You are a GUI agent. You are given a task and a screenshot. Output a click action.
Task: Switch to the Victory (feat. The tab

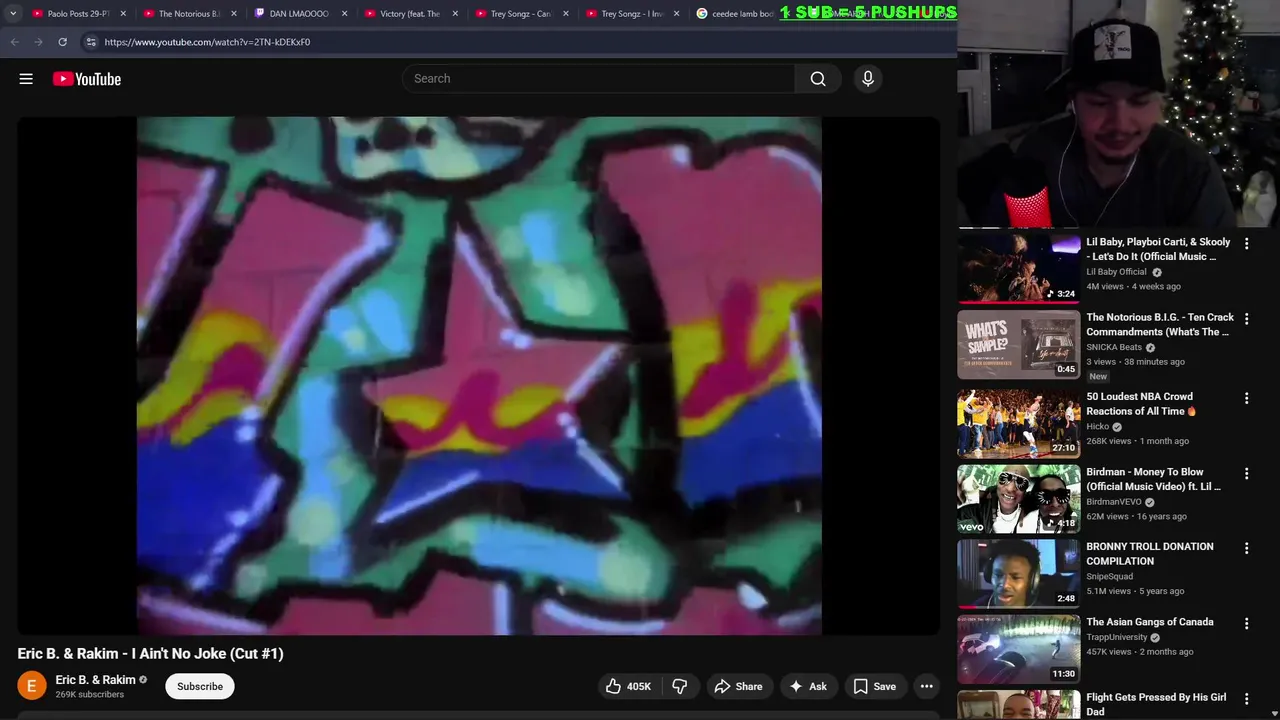[x=410, y=14]
